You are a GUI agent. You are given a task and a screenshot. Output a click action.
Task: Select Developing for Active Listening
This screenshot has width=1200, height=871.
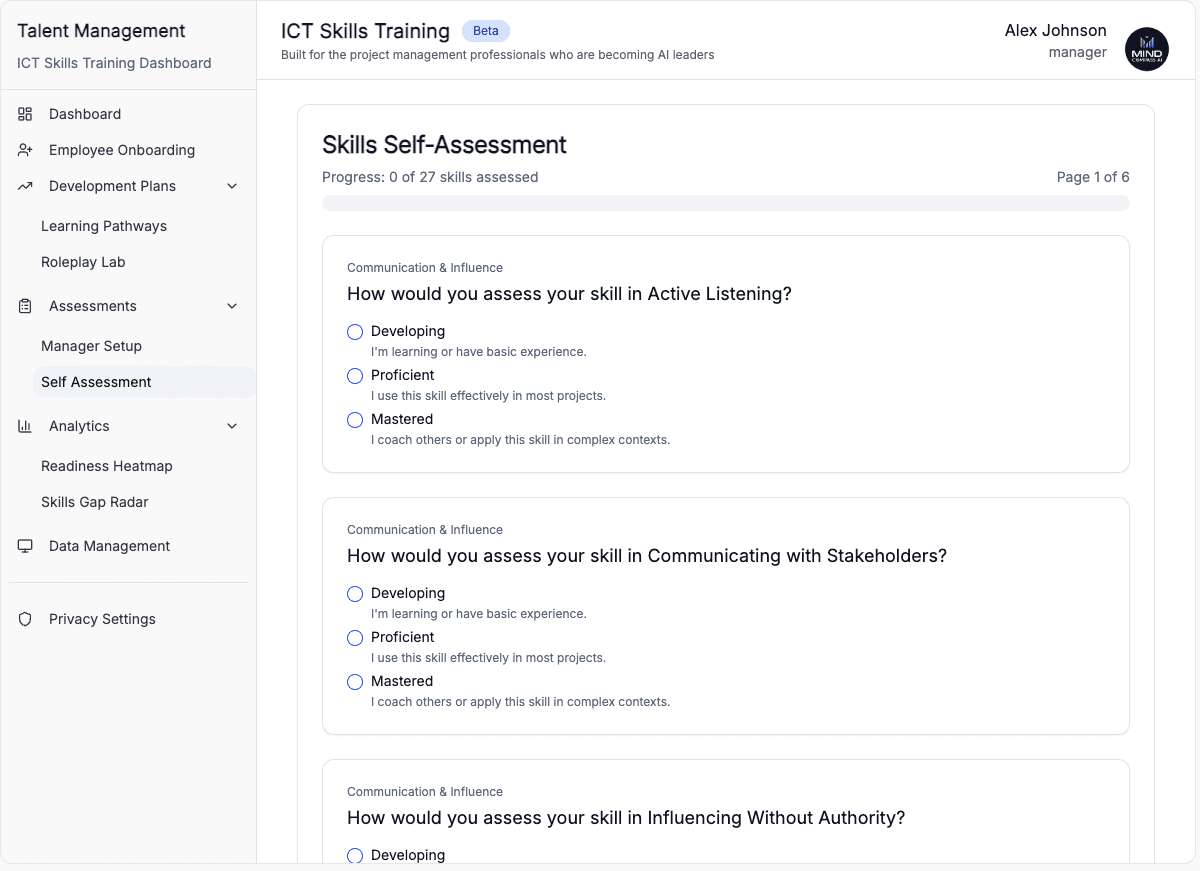click(x=355, y=332)
